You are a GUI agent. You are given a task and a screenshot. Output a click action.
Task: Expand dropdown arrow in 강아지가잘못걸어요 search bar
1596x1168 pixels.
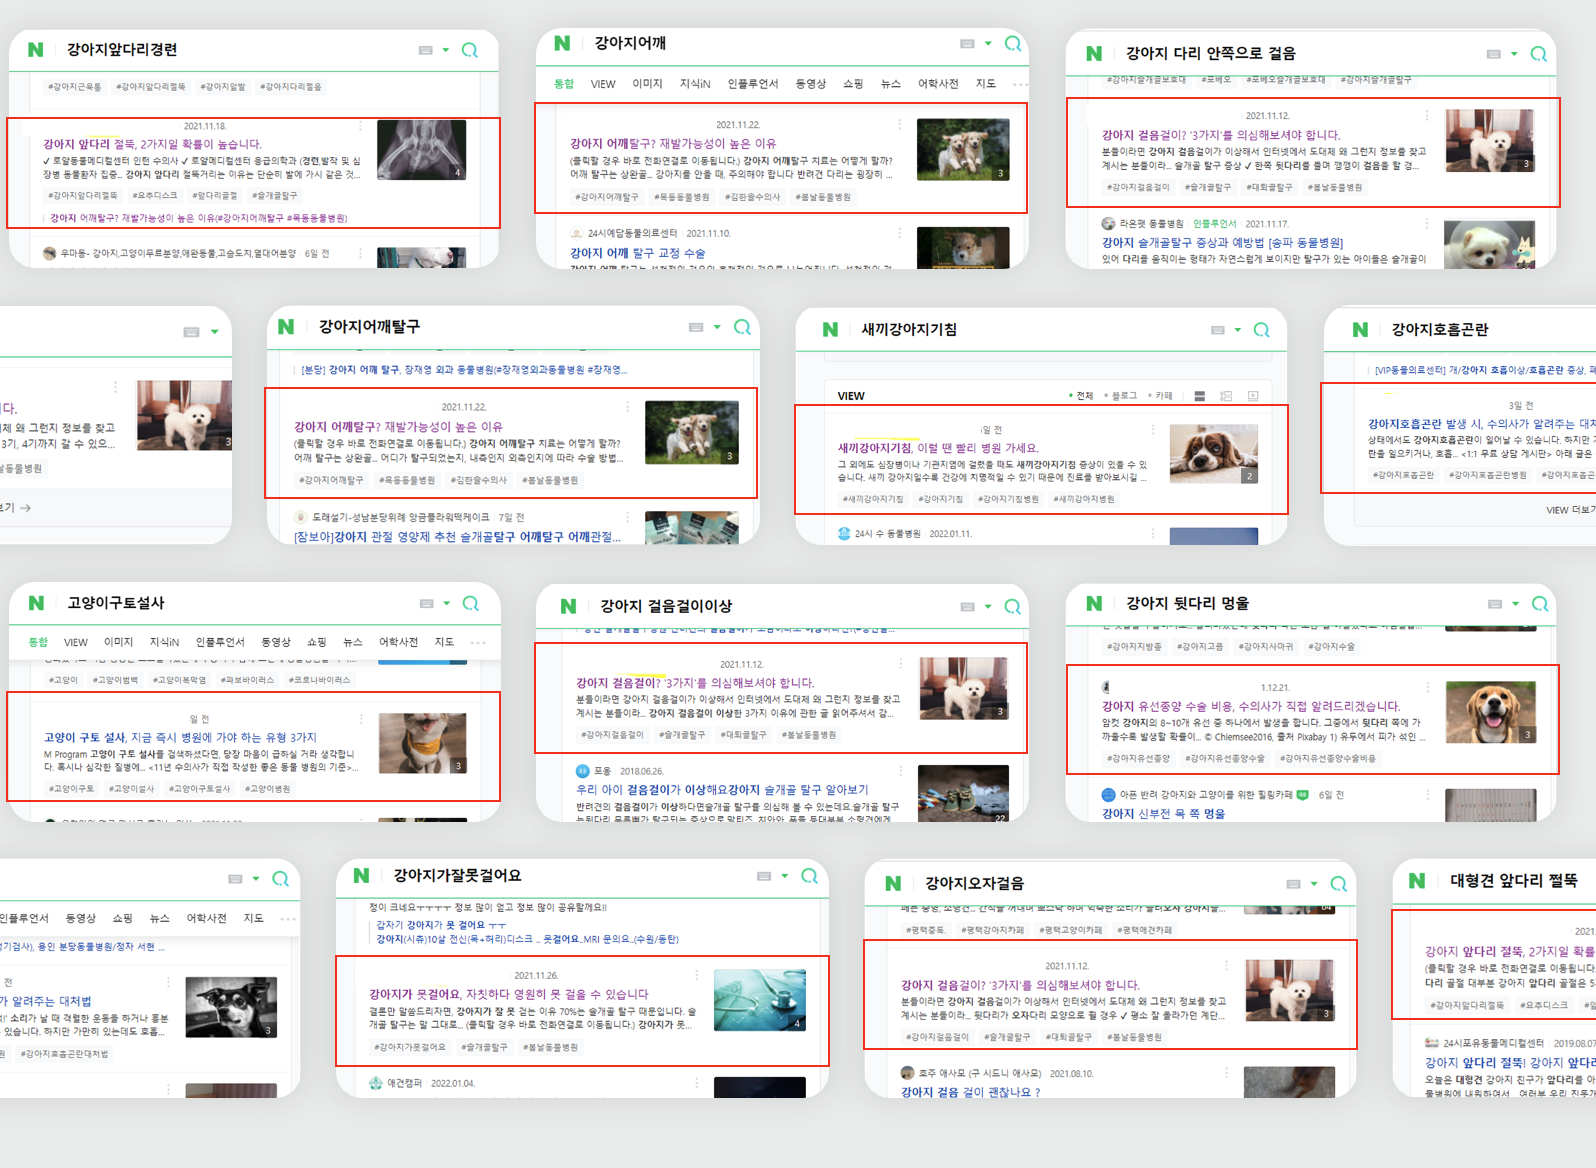pos(785,876)
